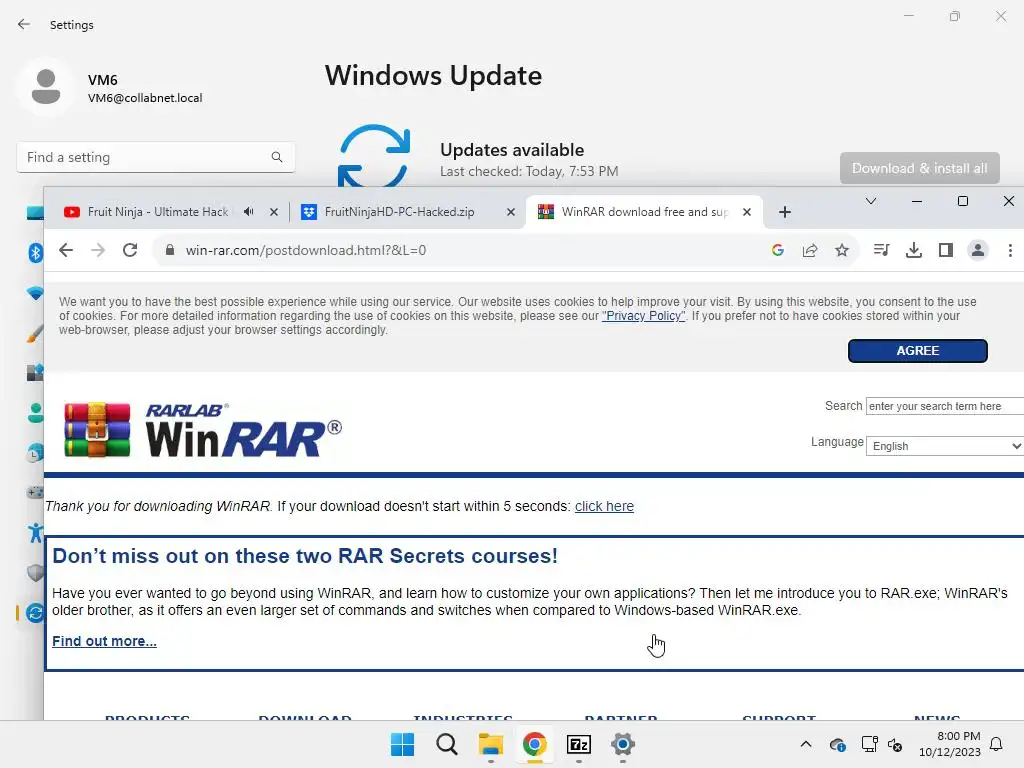Open 7-Zip from the taskbar

point(579,744)
